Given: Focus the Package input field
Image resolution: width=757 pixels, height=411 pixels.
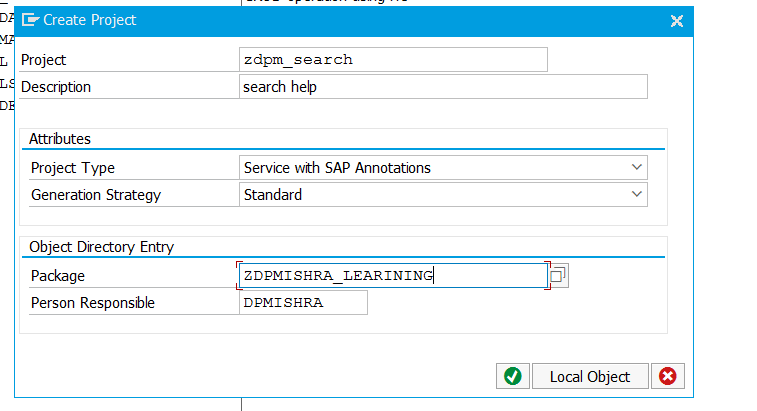Looking at the screenshot, I should [x=393, y=275].
